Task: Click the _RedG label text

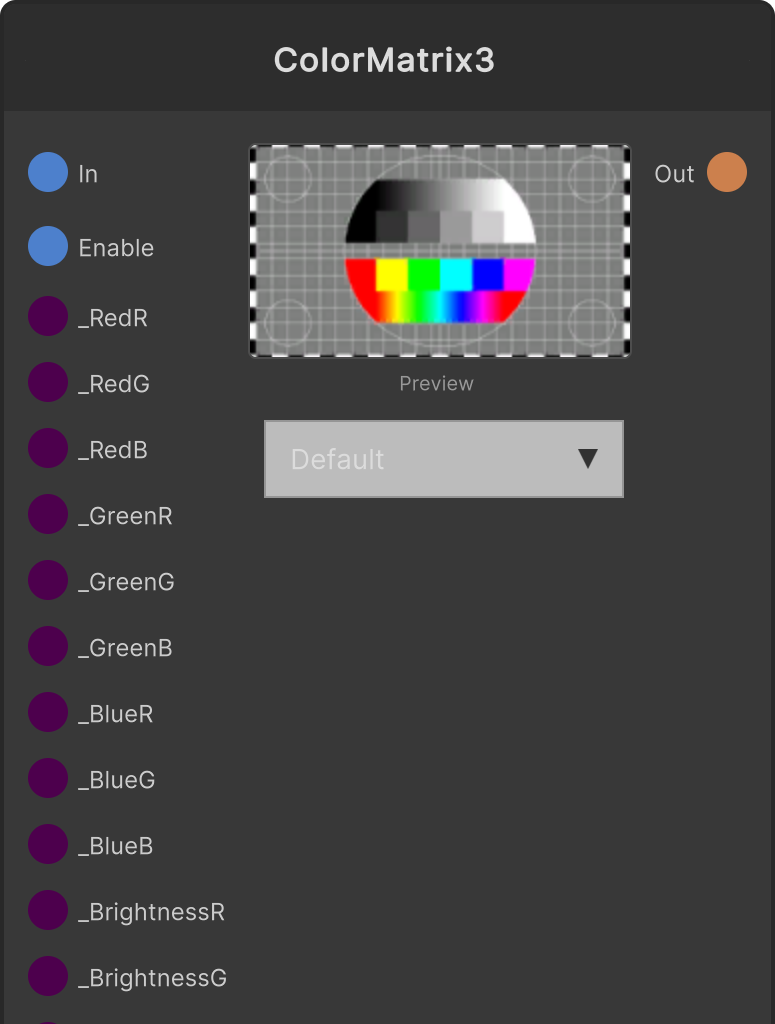Action: [x=114, y=385]
